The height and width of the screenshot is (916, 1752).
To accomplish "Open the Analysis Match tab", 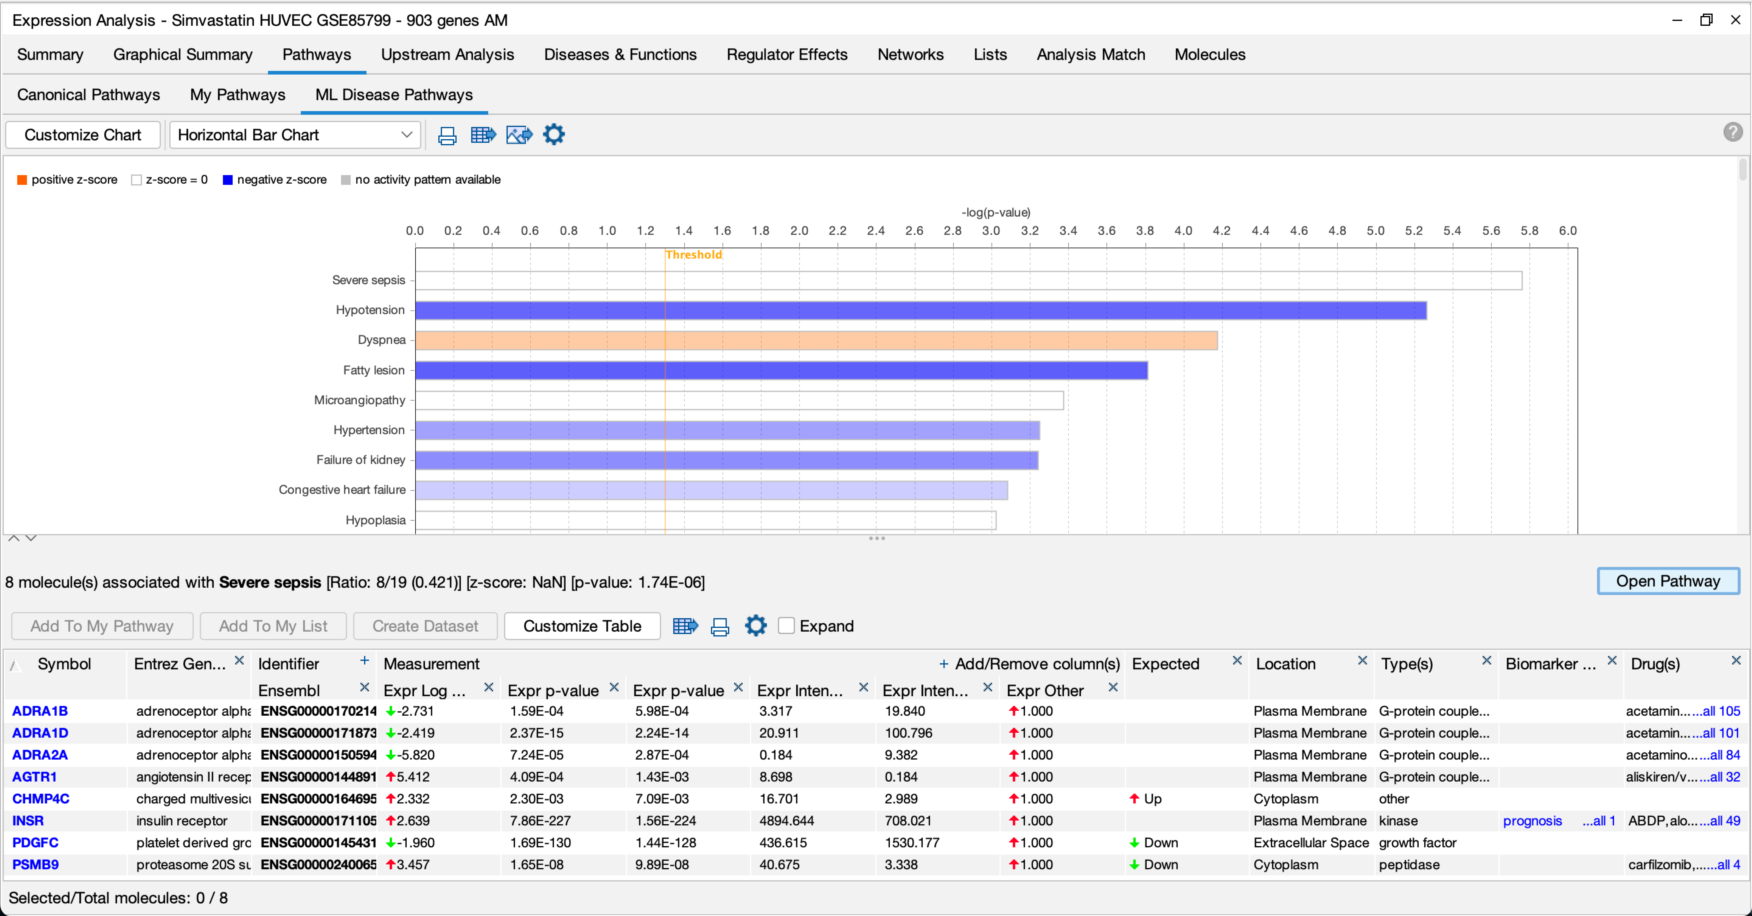I will pos(1091,55).
